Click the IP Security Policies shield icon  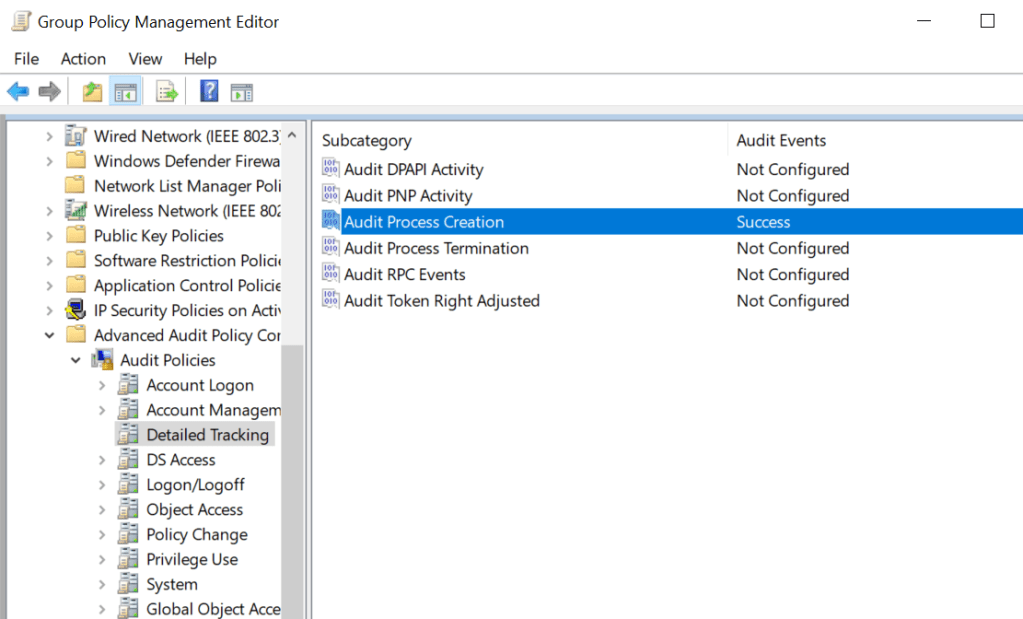click(75, 310)
